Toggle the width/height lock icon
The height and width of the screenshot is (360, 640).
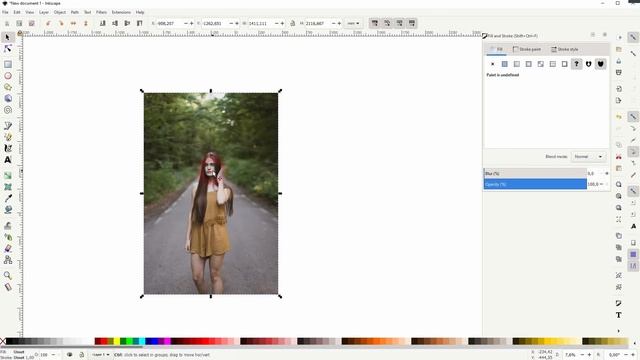click(293, 23)
